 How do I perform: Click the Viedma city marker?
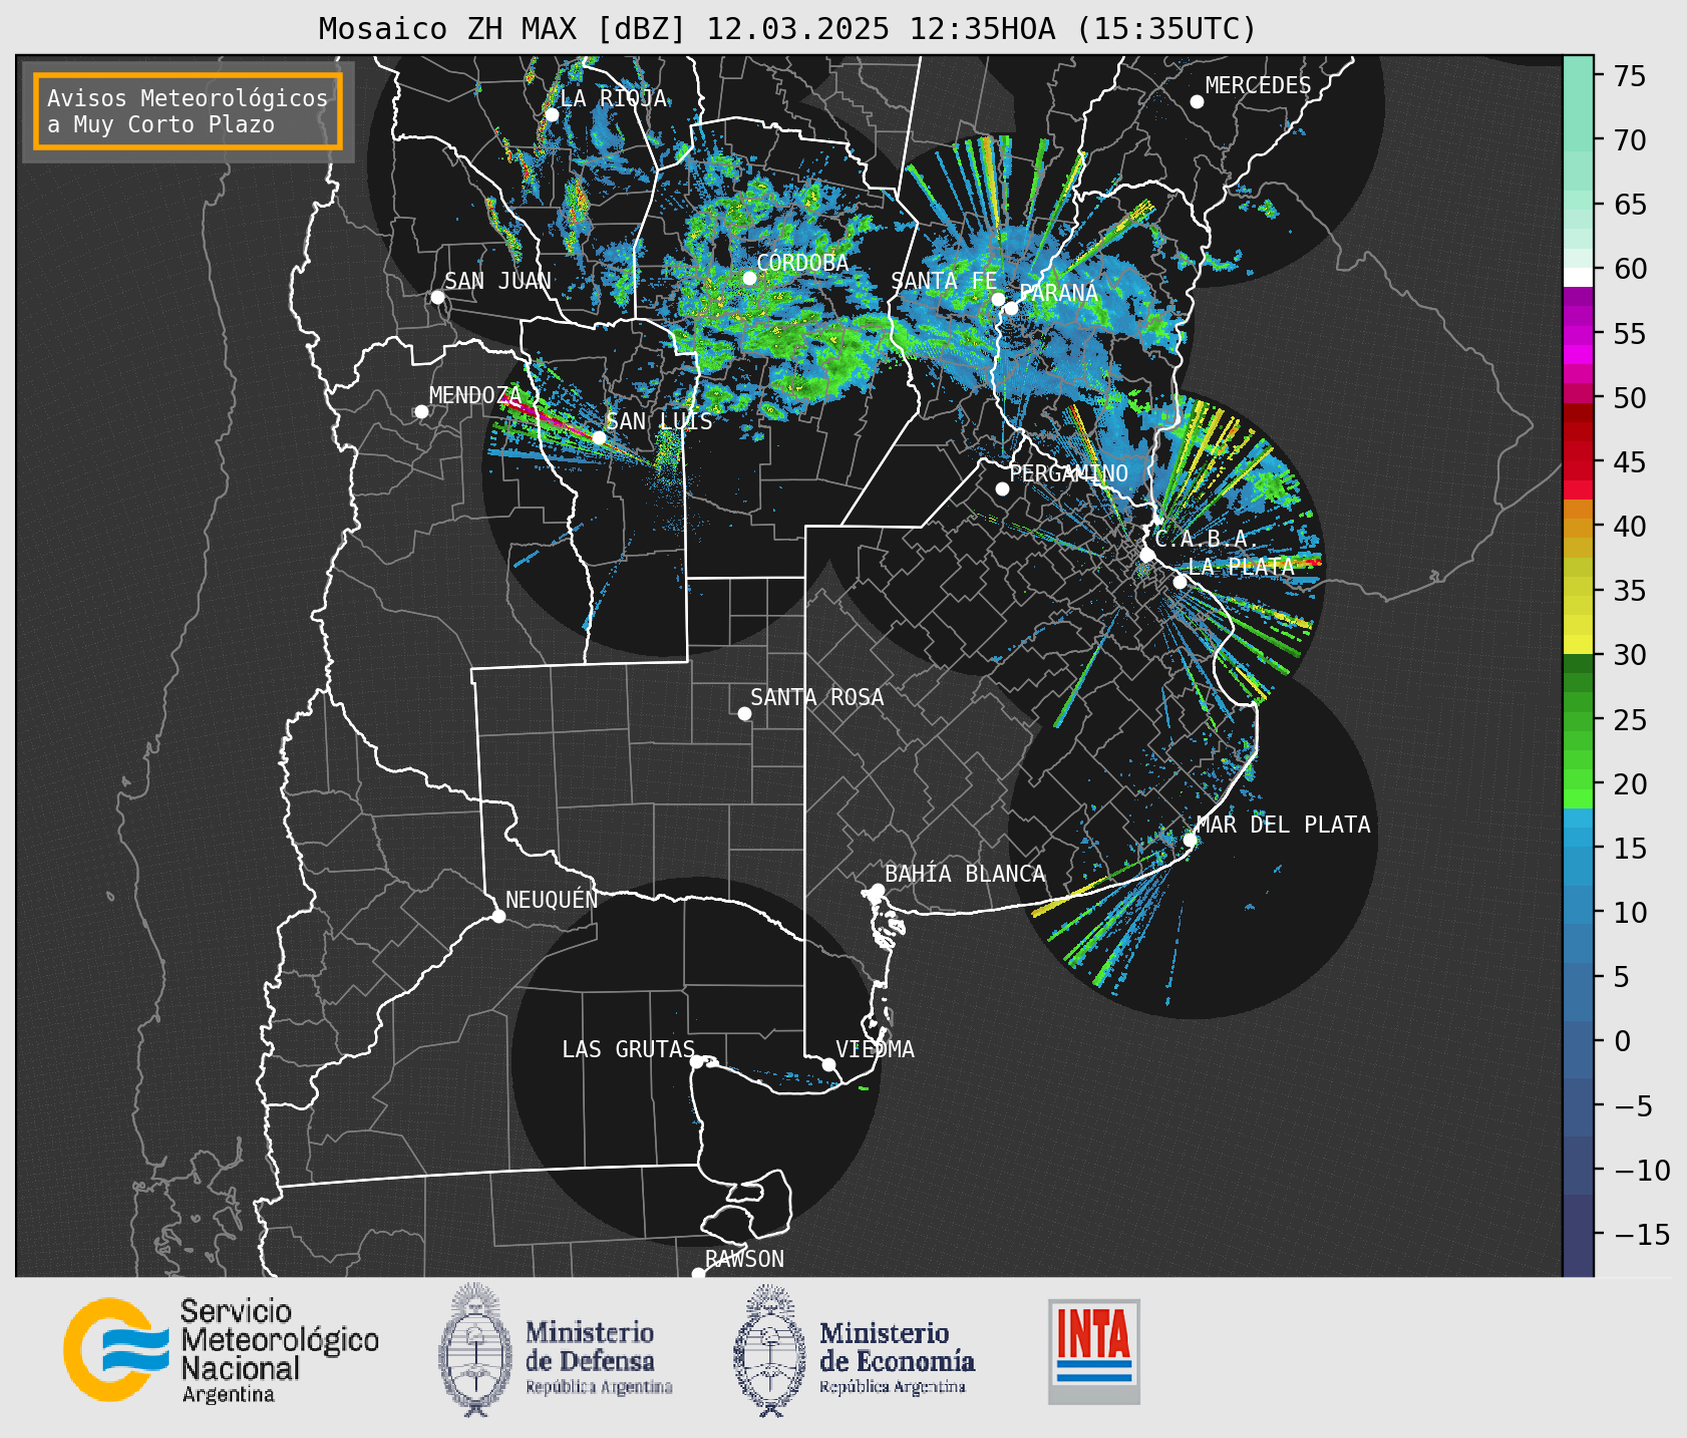pyautogui.click(x=828, y=1064)
